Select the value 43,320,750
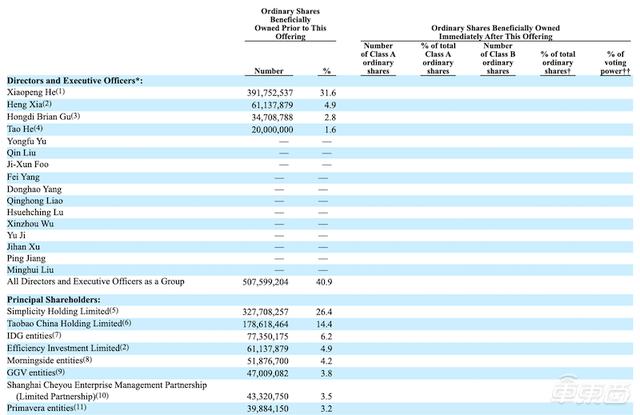 (x=268, y=397)
